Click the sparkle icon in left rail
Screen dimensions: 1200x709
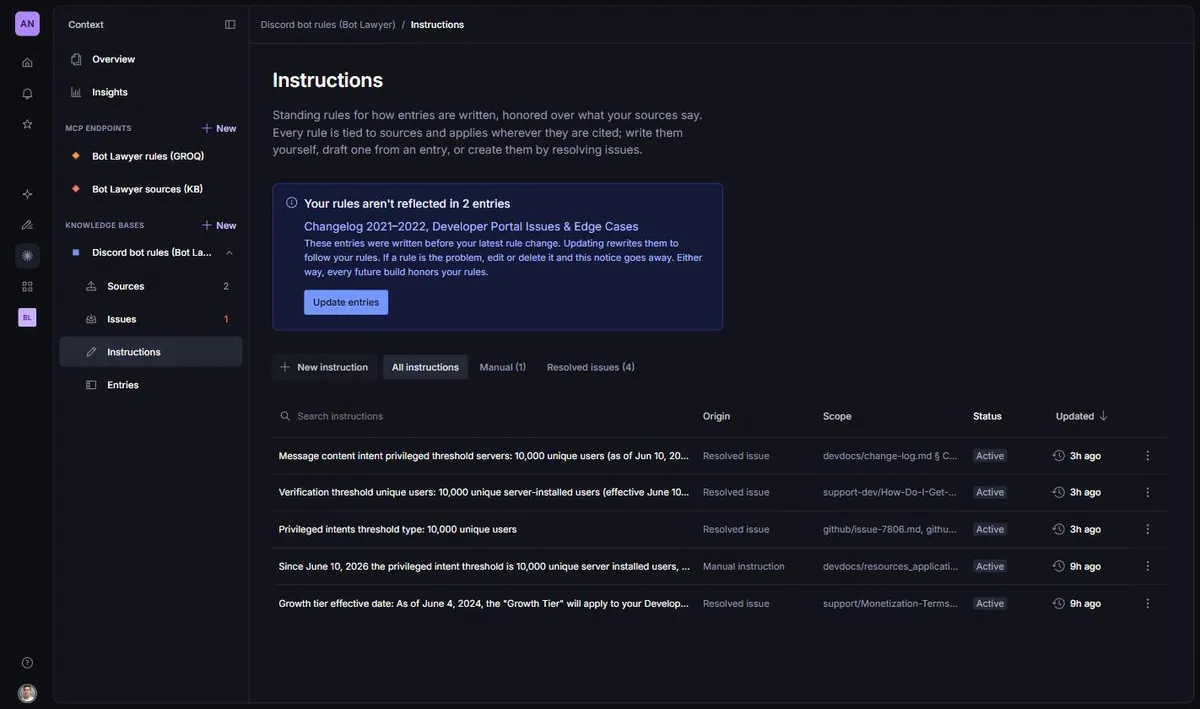pyautogui.click(x=27, y=193)
